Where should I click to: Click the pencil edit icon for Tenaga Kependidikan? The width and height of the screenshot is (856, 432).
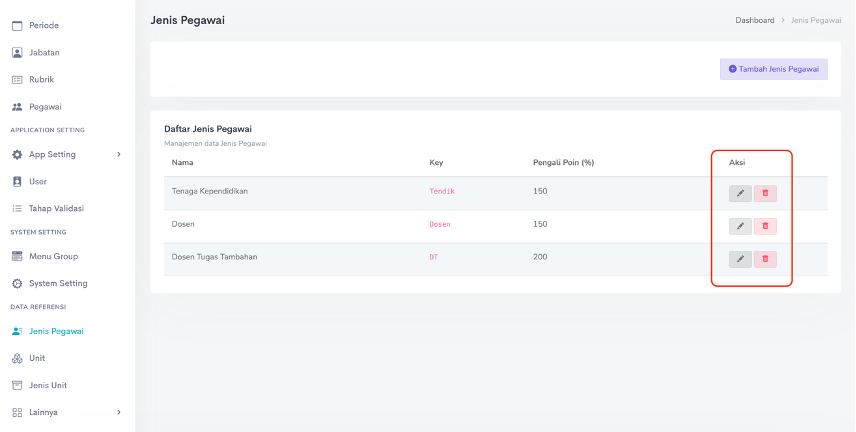coord(740,194)
